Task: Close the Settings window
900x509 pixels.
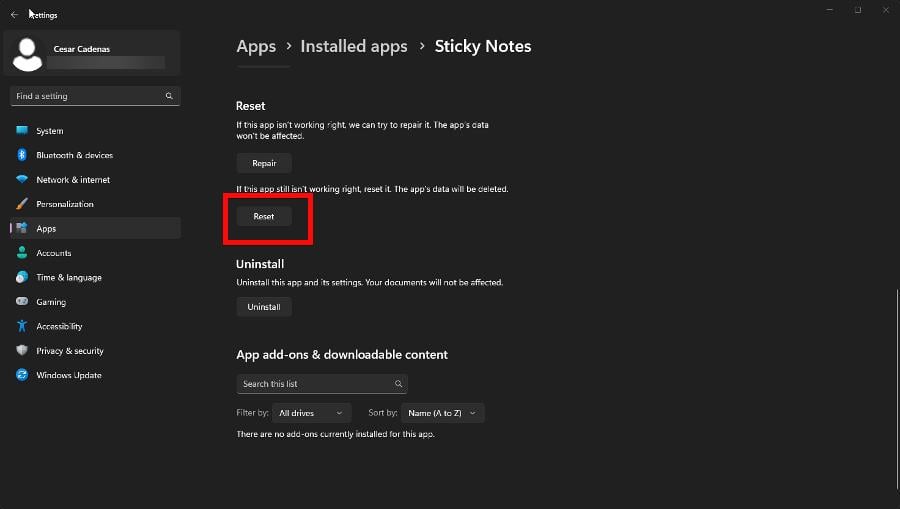Action: coord(886,10)
